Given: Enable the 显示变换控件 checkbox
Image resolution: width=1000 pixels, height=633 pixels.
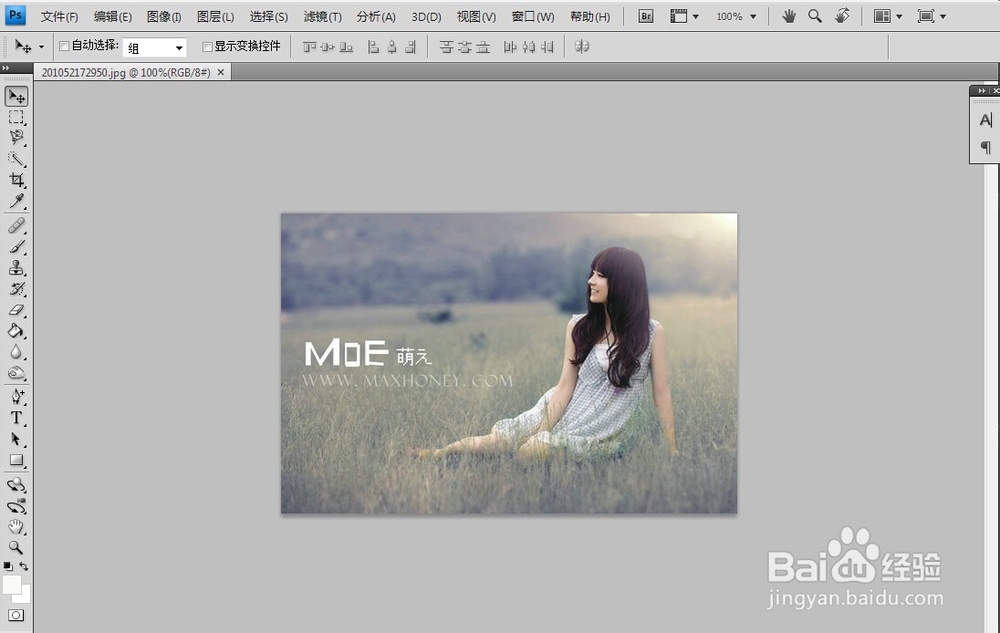Looking at the screenshot, I should point(207,47).
